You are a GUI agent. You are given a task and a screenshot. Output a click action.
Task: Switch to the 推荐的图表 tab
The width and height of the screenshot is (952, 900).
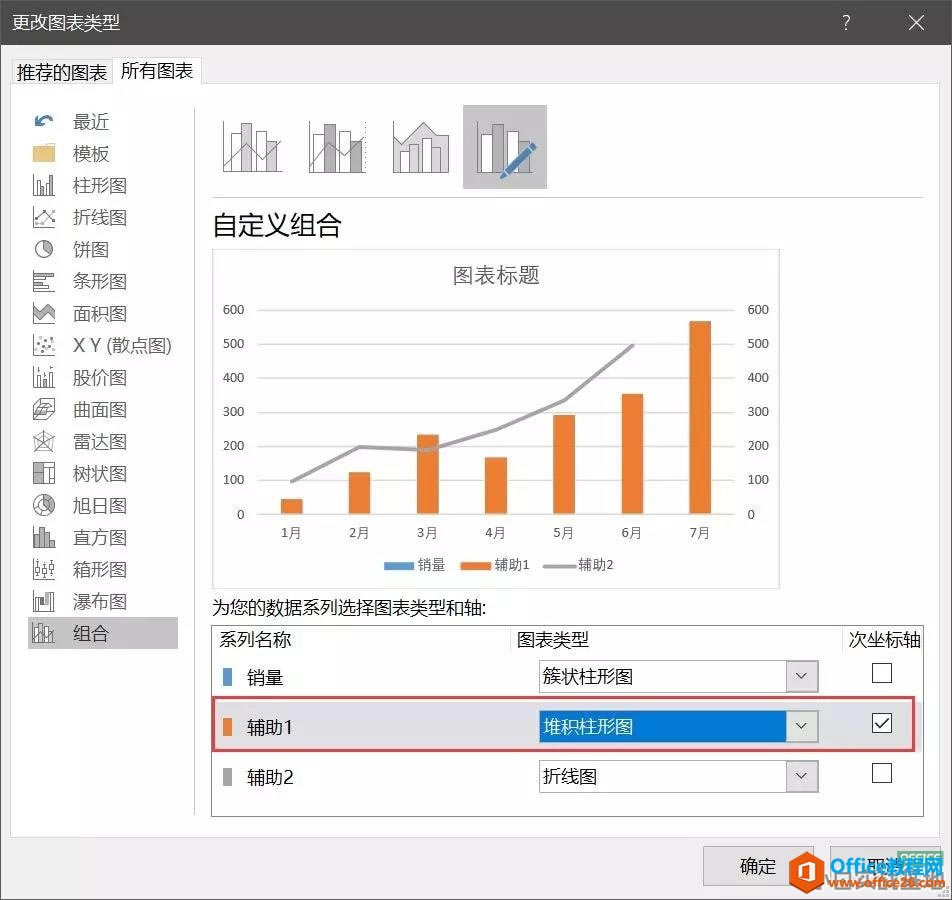pos(60,71)
